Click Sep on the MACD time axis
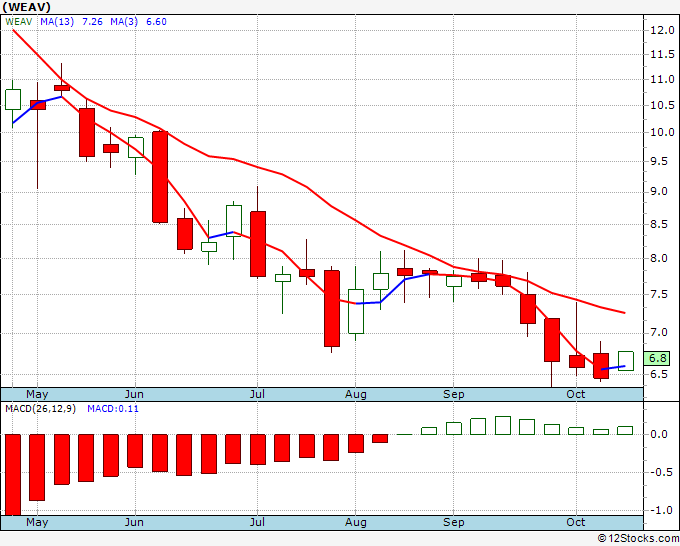The image size is (680, 546). (454, 522)
